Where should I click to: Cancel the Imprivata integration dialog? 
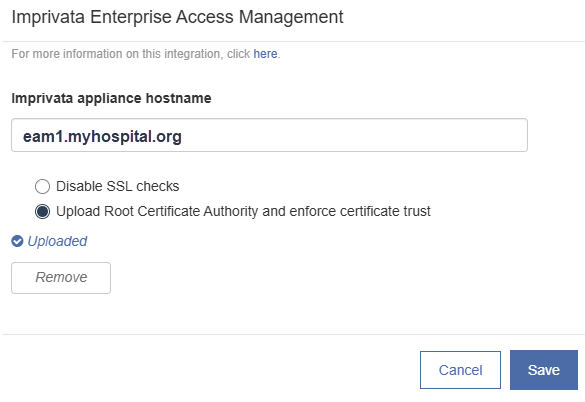tap(460, 370)
